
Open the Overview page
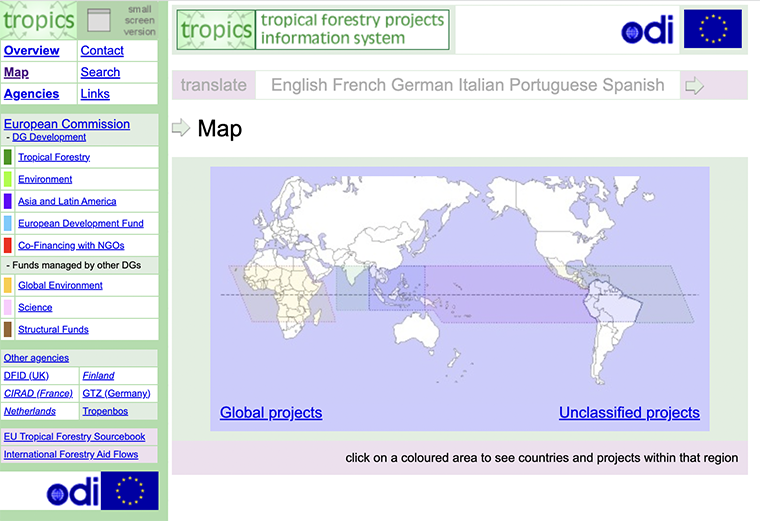32,50
